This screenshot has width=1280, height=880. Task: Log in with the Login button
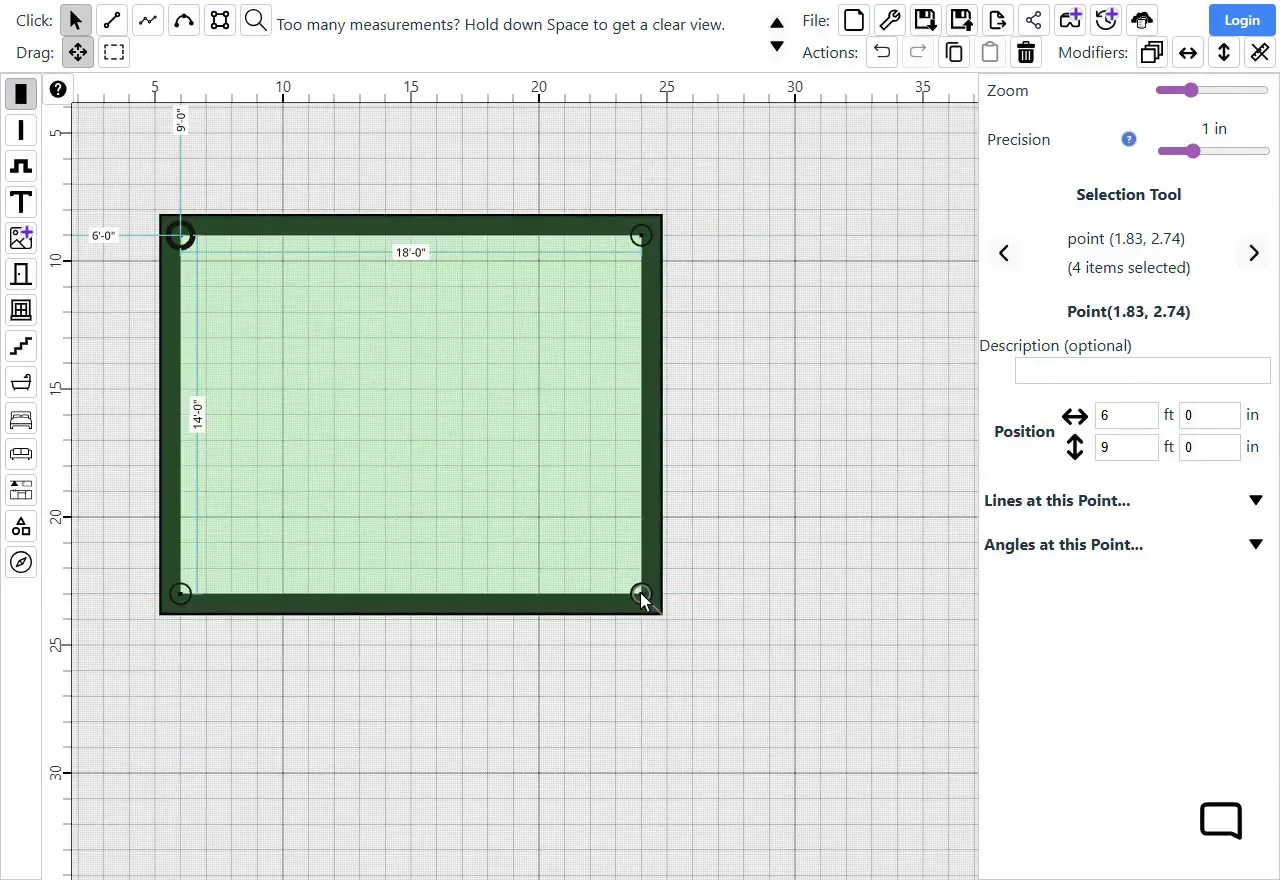click(x=1241, y=20)
